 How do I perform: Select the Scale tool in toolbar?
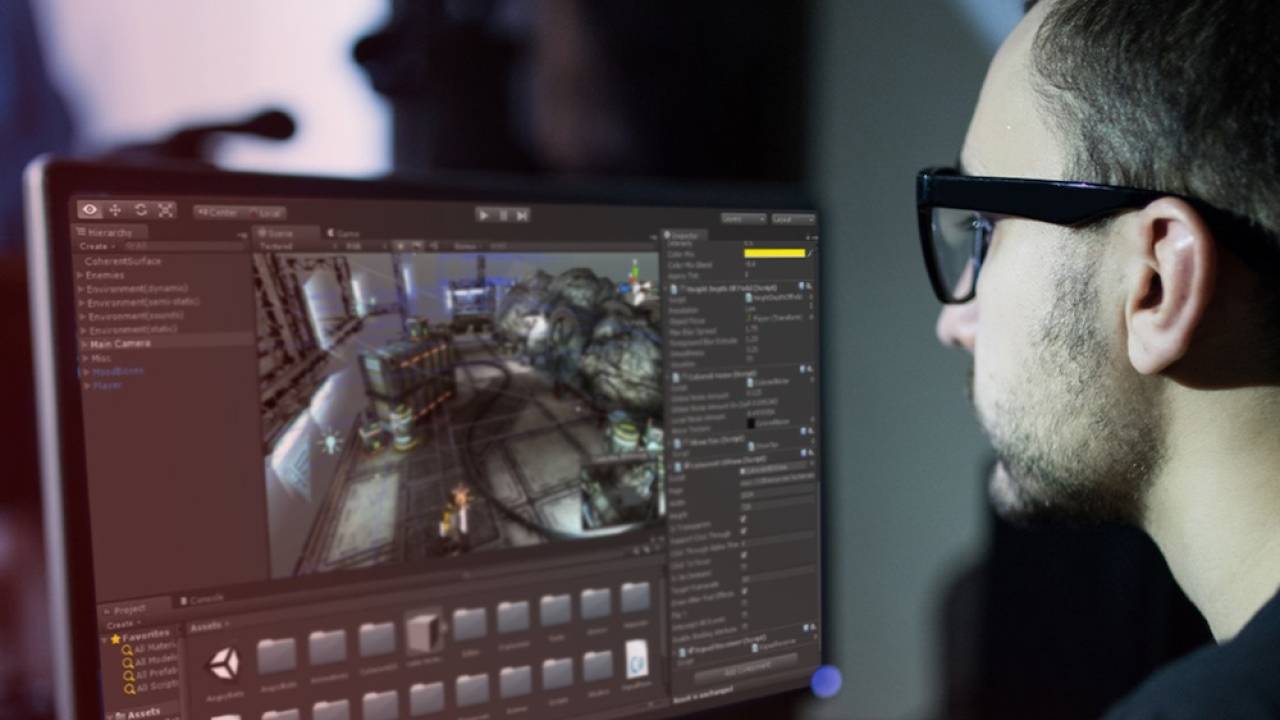click(166, 209)
